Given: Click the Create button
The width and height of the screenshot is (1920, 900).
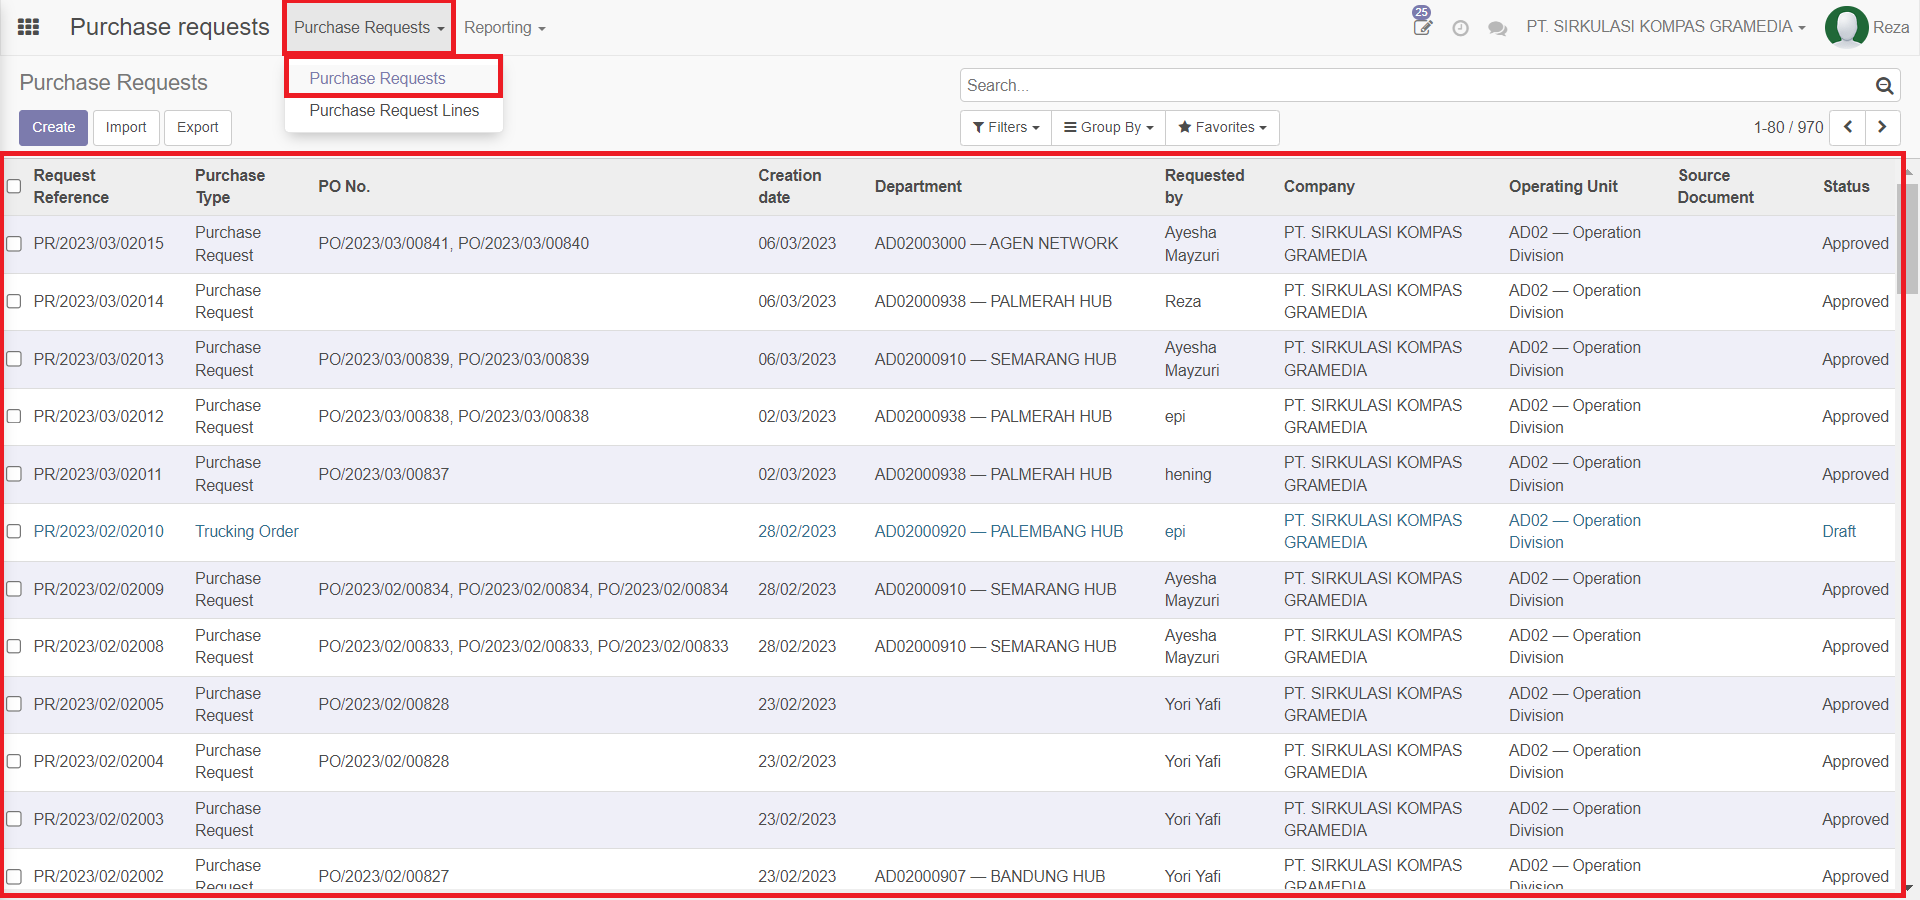Looking at the screenshot, I should click(x=53, y=127).
